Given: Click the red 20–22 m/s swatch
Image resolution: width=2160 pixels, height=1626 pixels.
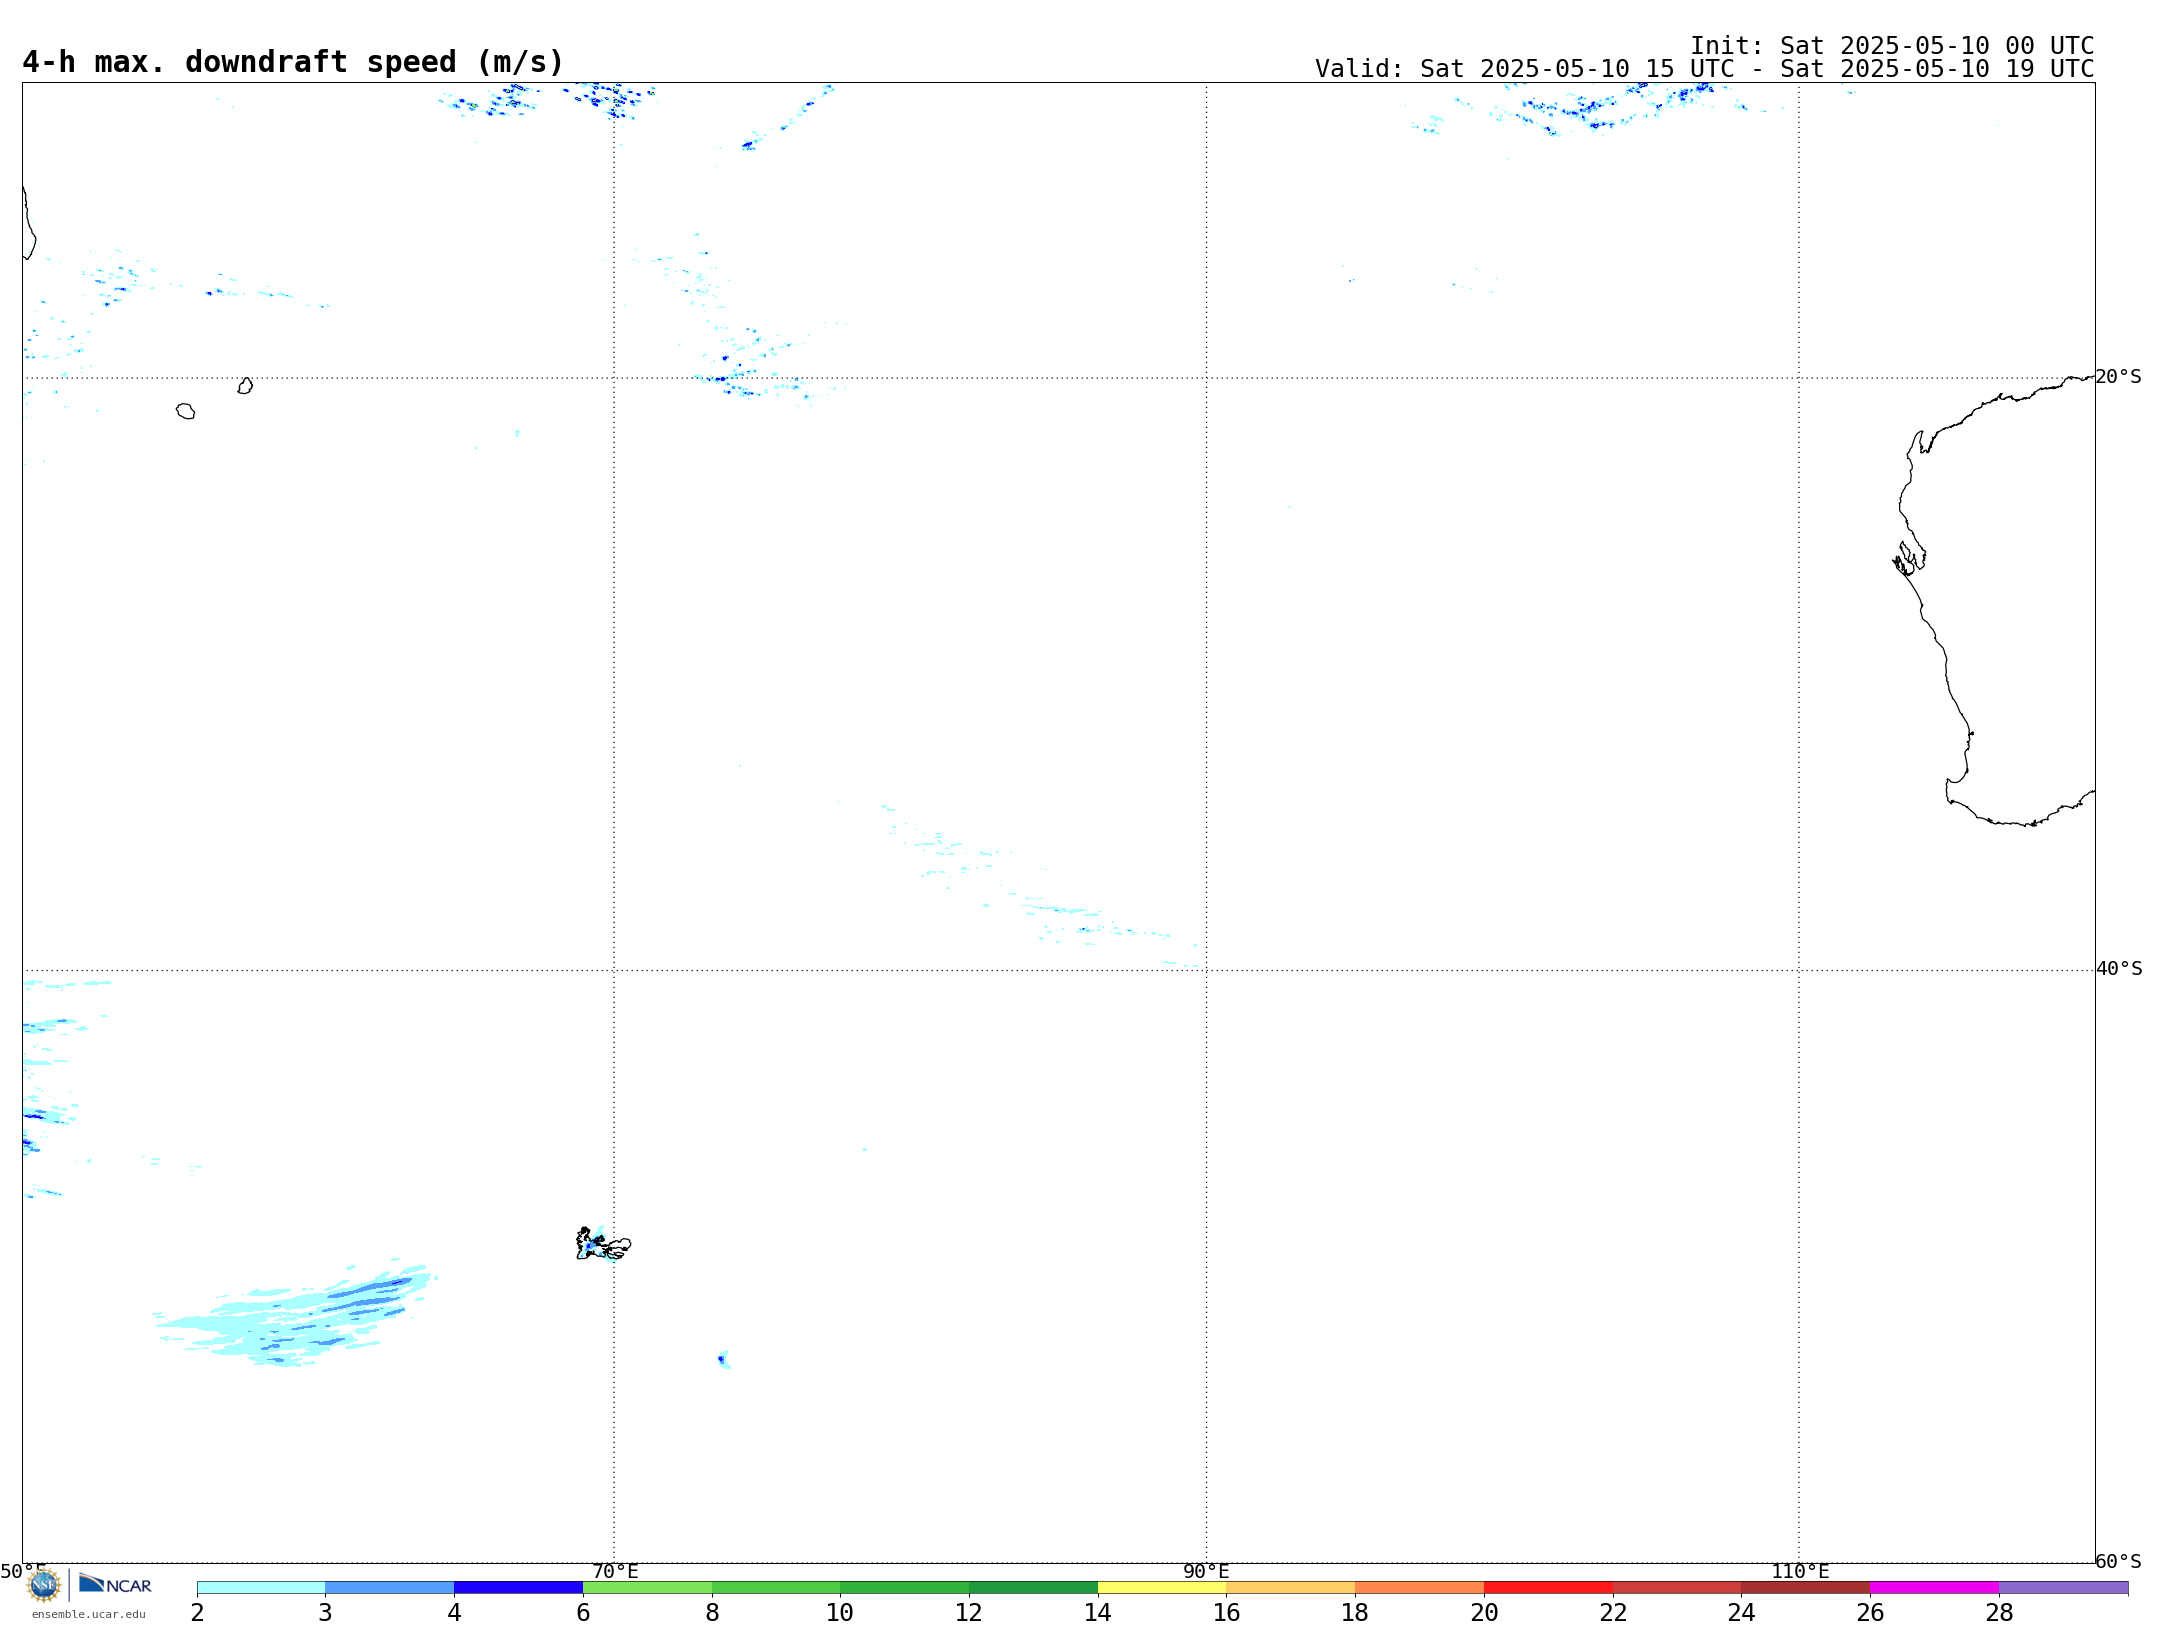Looking at the screenshot, I should pos(1548,1588).
